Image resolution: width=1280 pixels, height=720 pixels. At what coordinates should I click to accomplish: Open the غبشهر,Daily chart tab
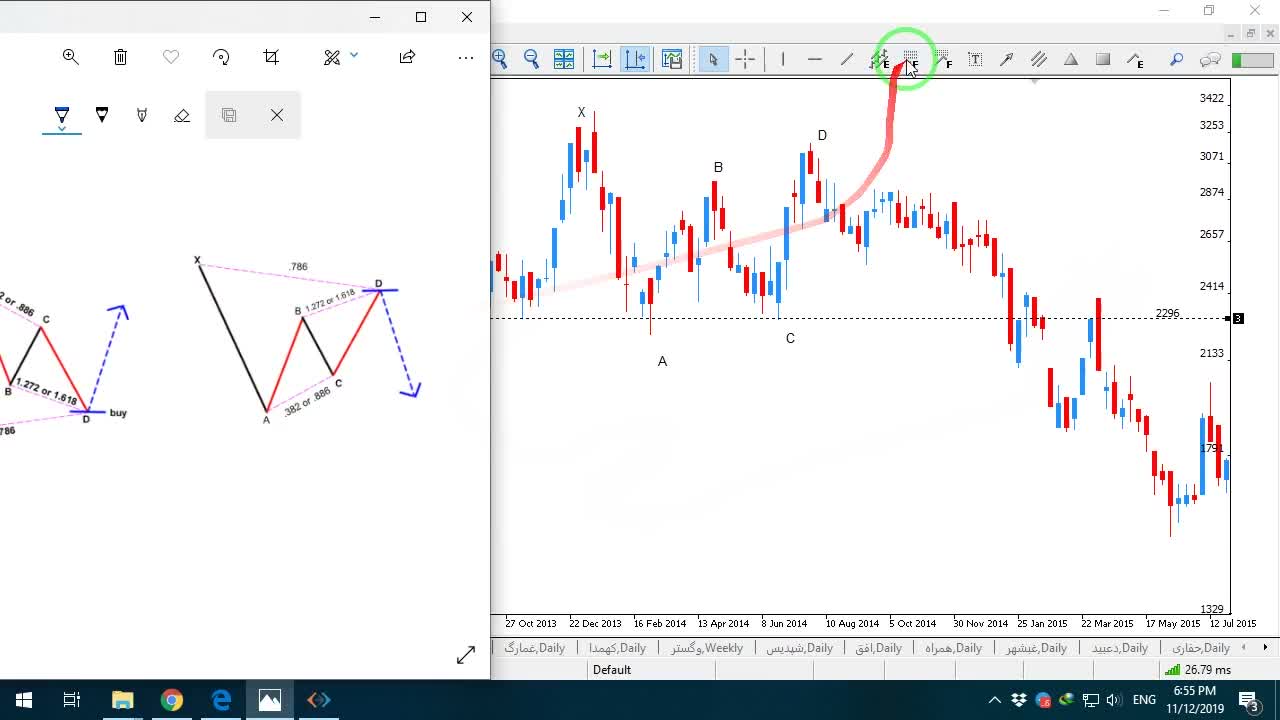1036,648
